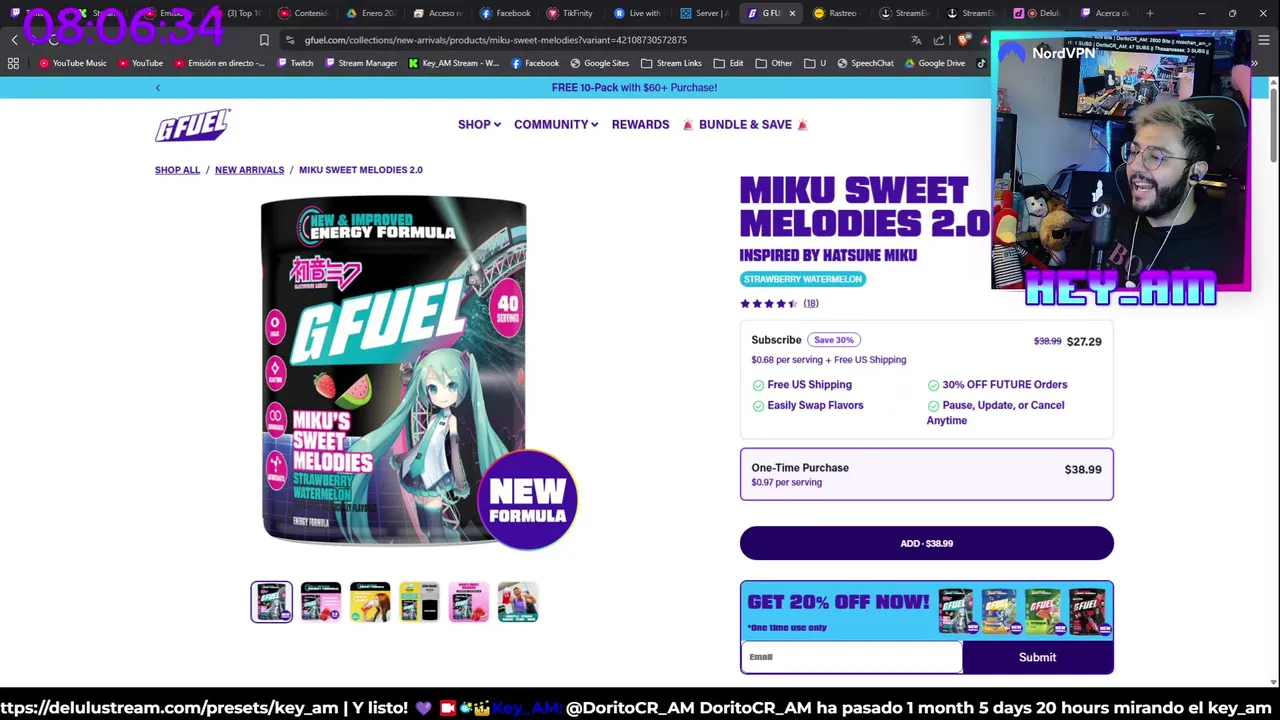Viewport: 1280px width, 720px height.
Task: Open the tab grid icon in bookmarks bar
Action: pos(13,63)
